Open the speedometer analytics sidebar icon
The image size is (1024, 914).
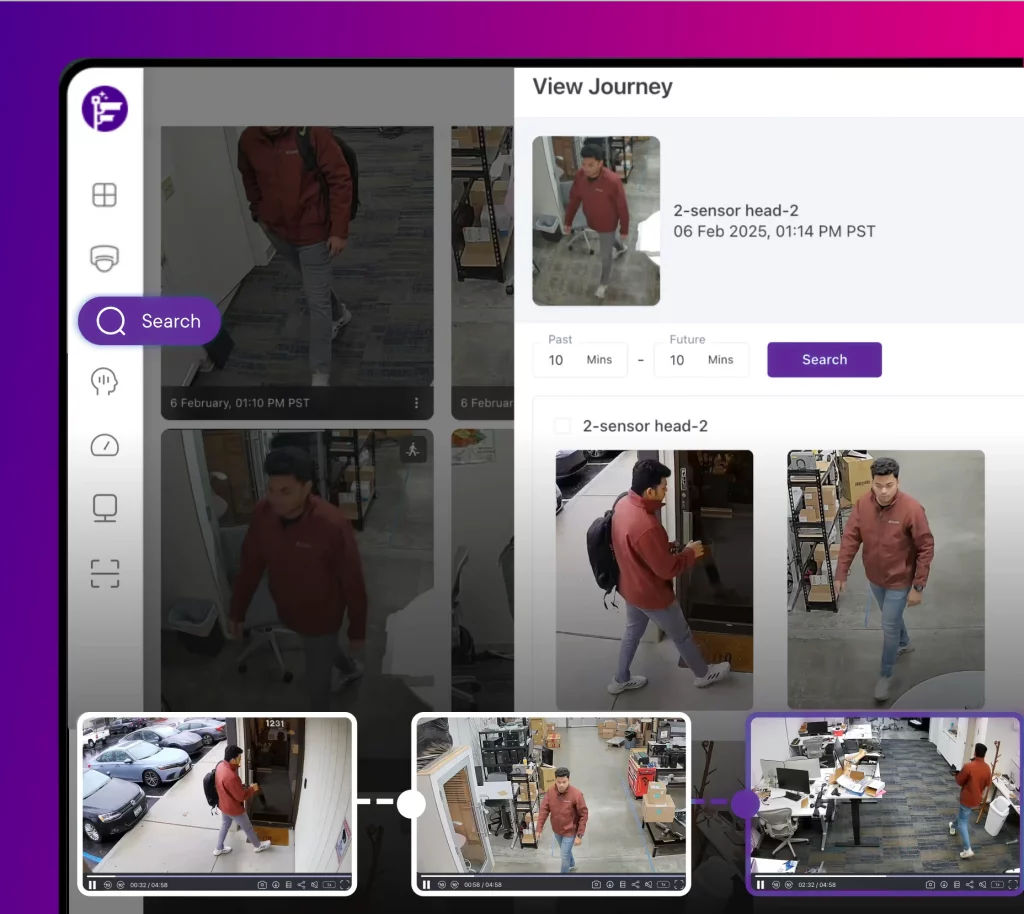(105, 445)
